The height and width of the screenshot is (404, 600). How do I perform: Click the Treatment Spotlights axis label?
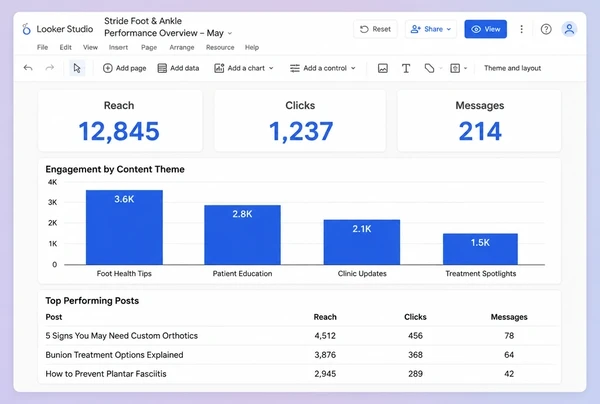481,274
